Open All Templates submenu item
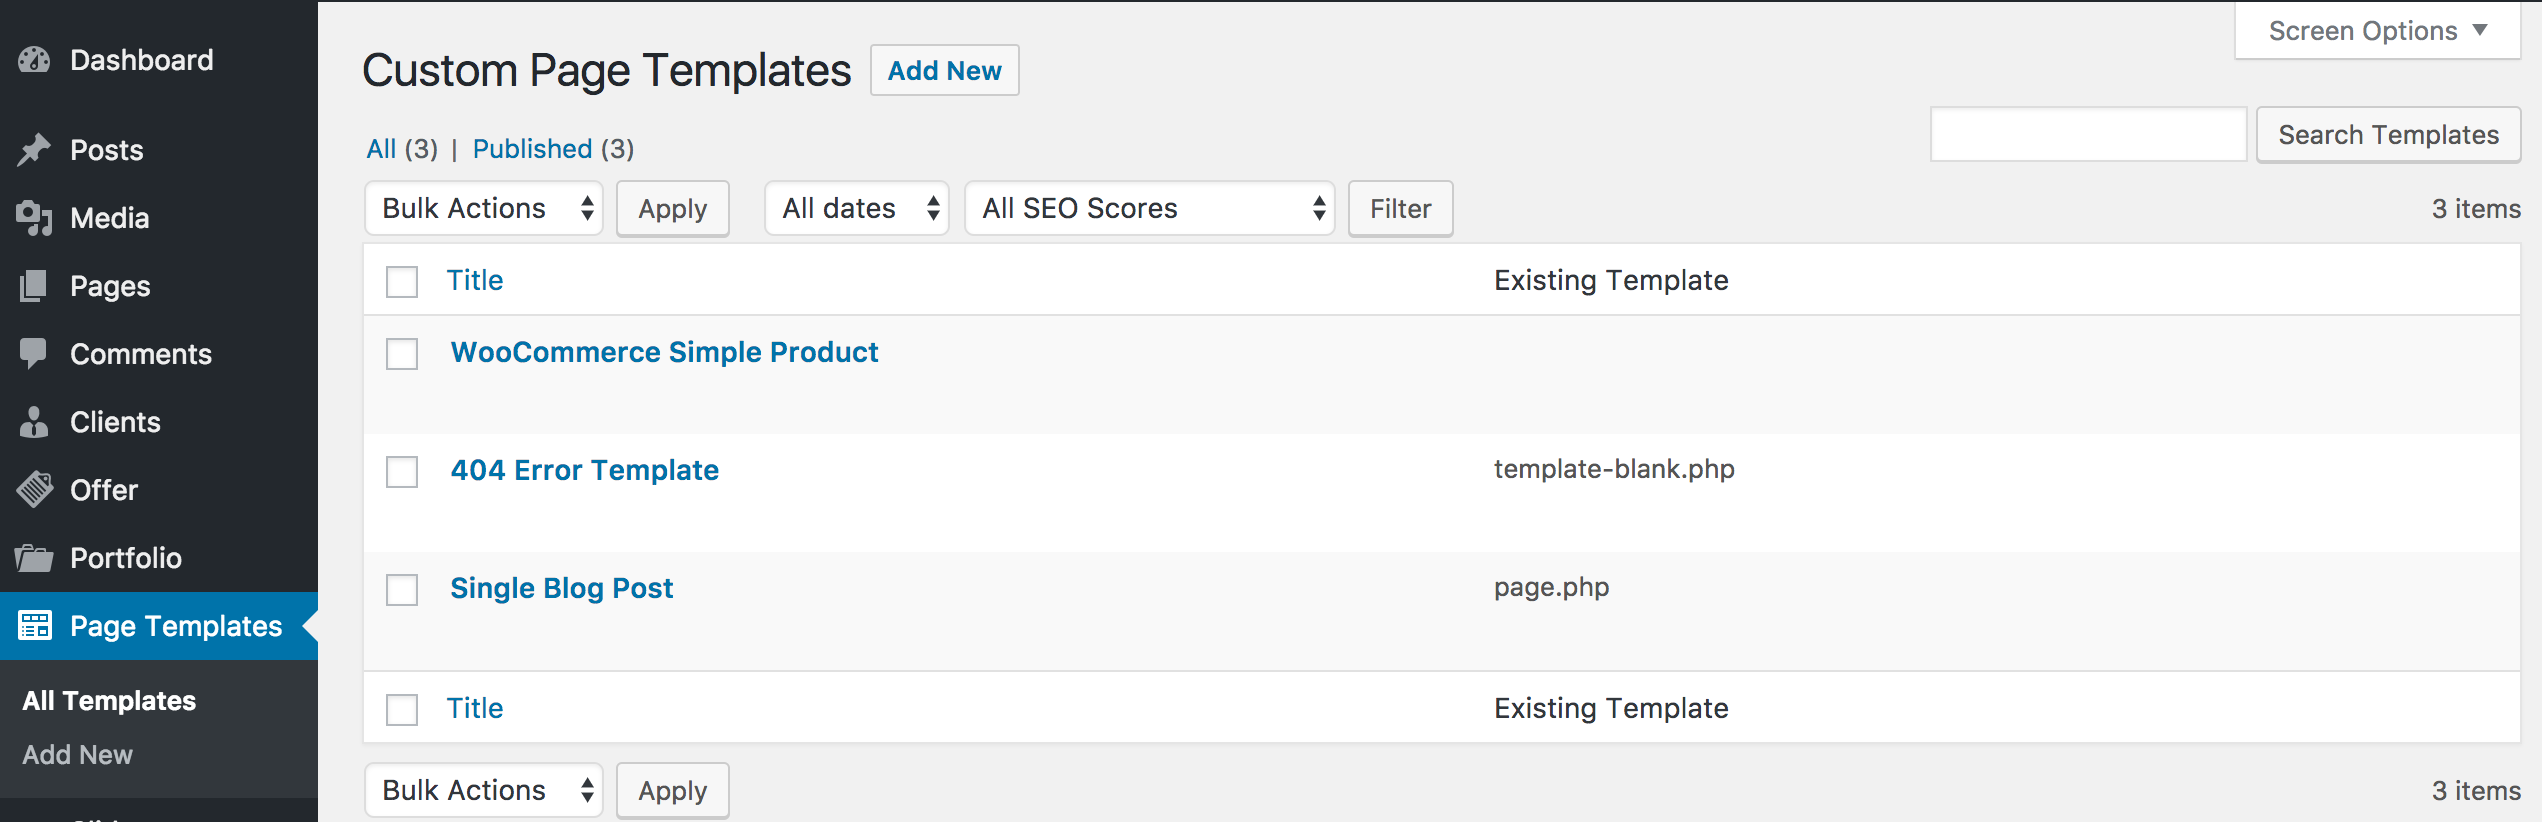The width and height of the screenshot is (2542, 822). (x=110, y=701)
